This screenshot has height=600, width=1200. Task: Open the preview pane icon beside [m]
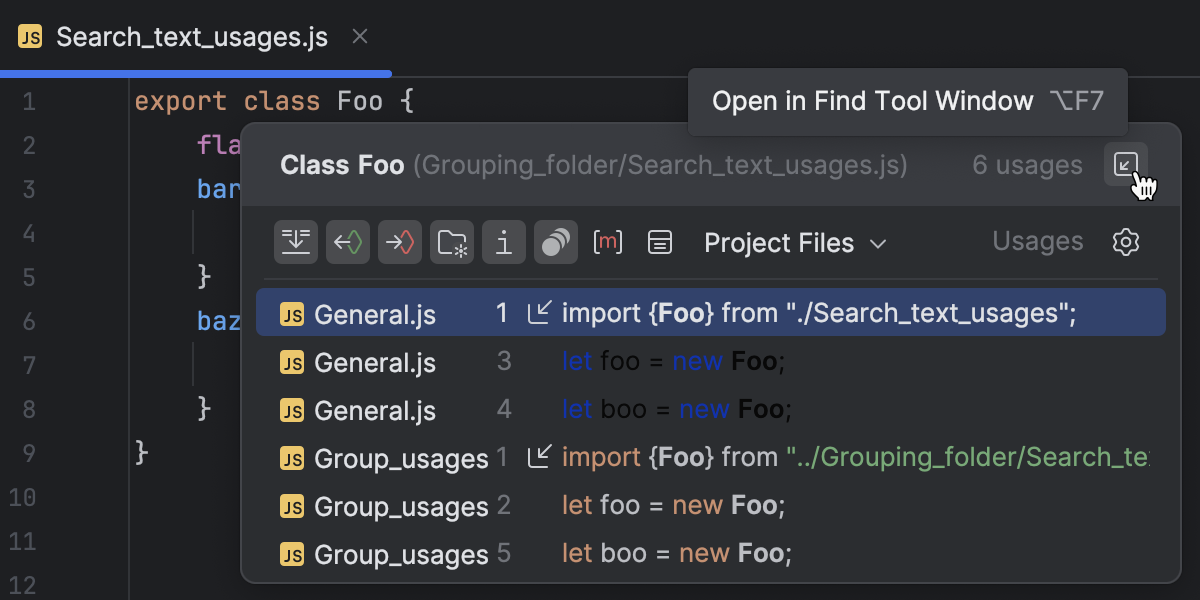(x=660, y=242)
